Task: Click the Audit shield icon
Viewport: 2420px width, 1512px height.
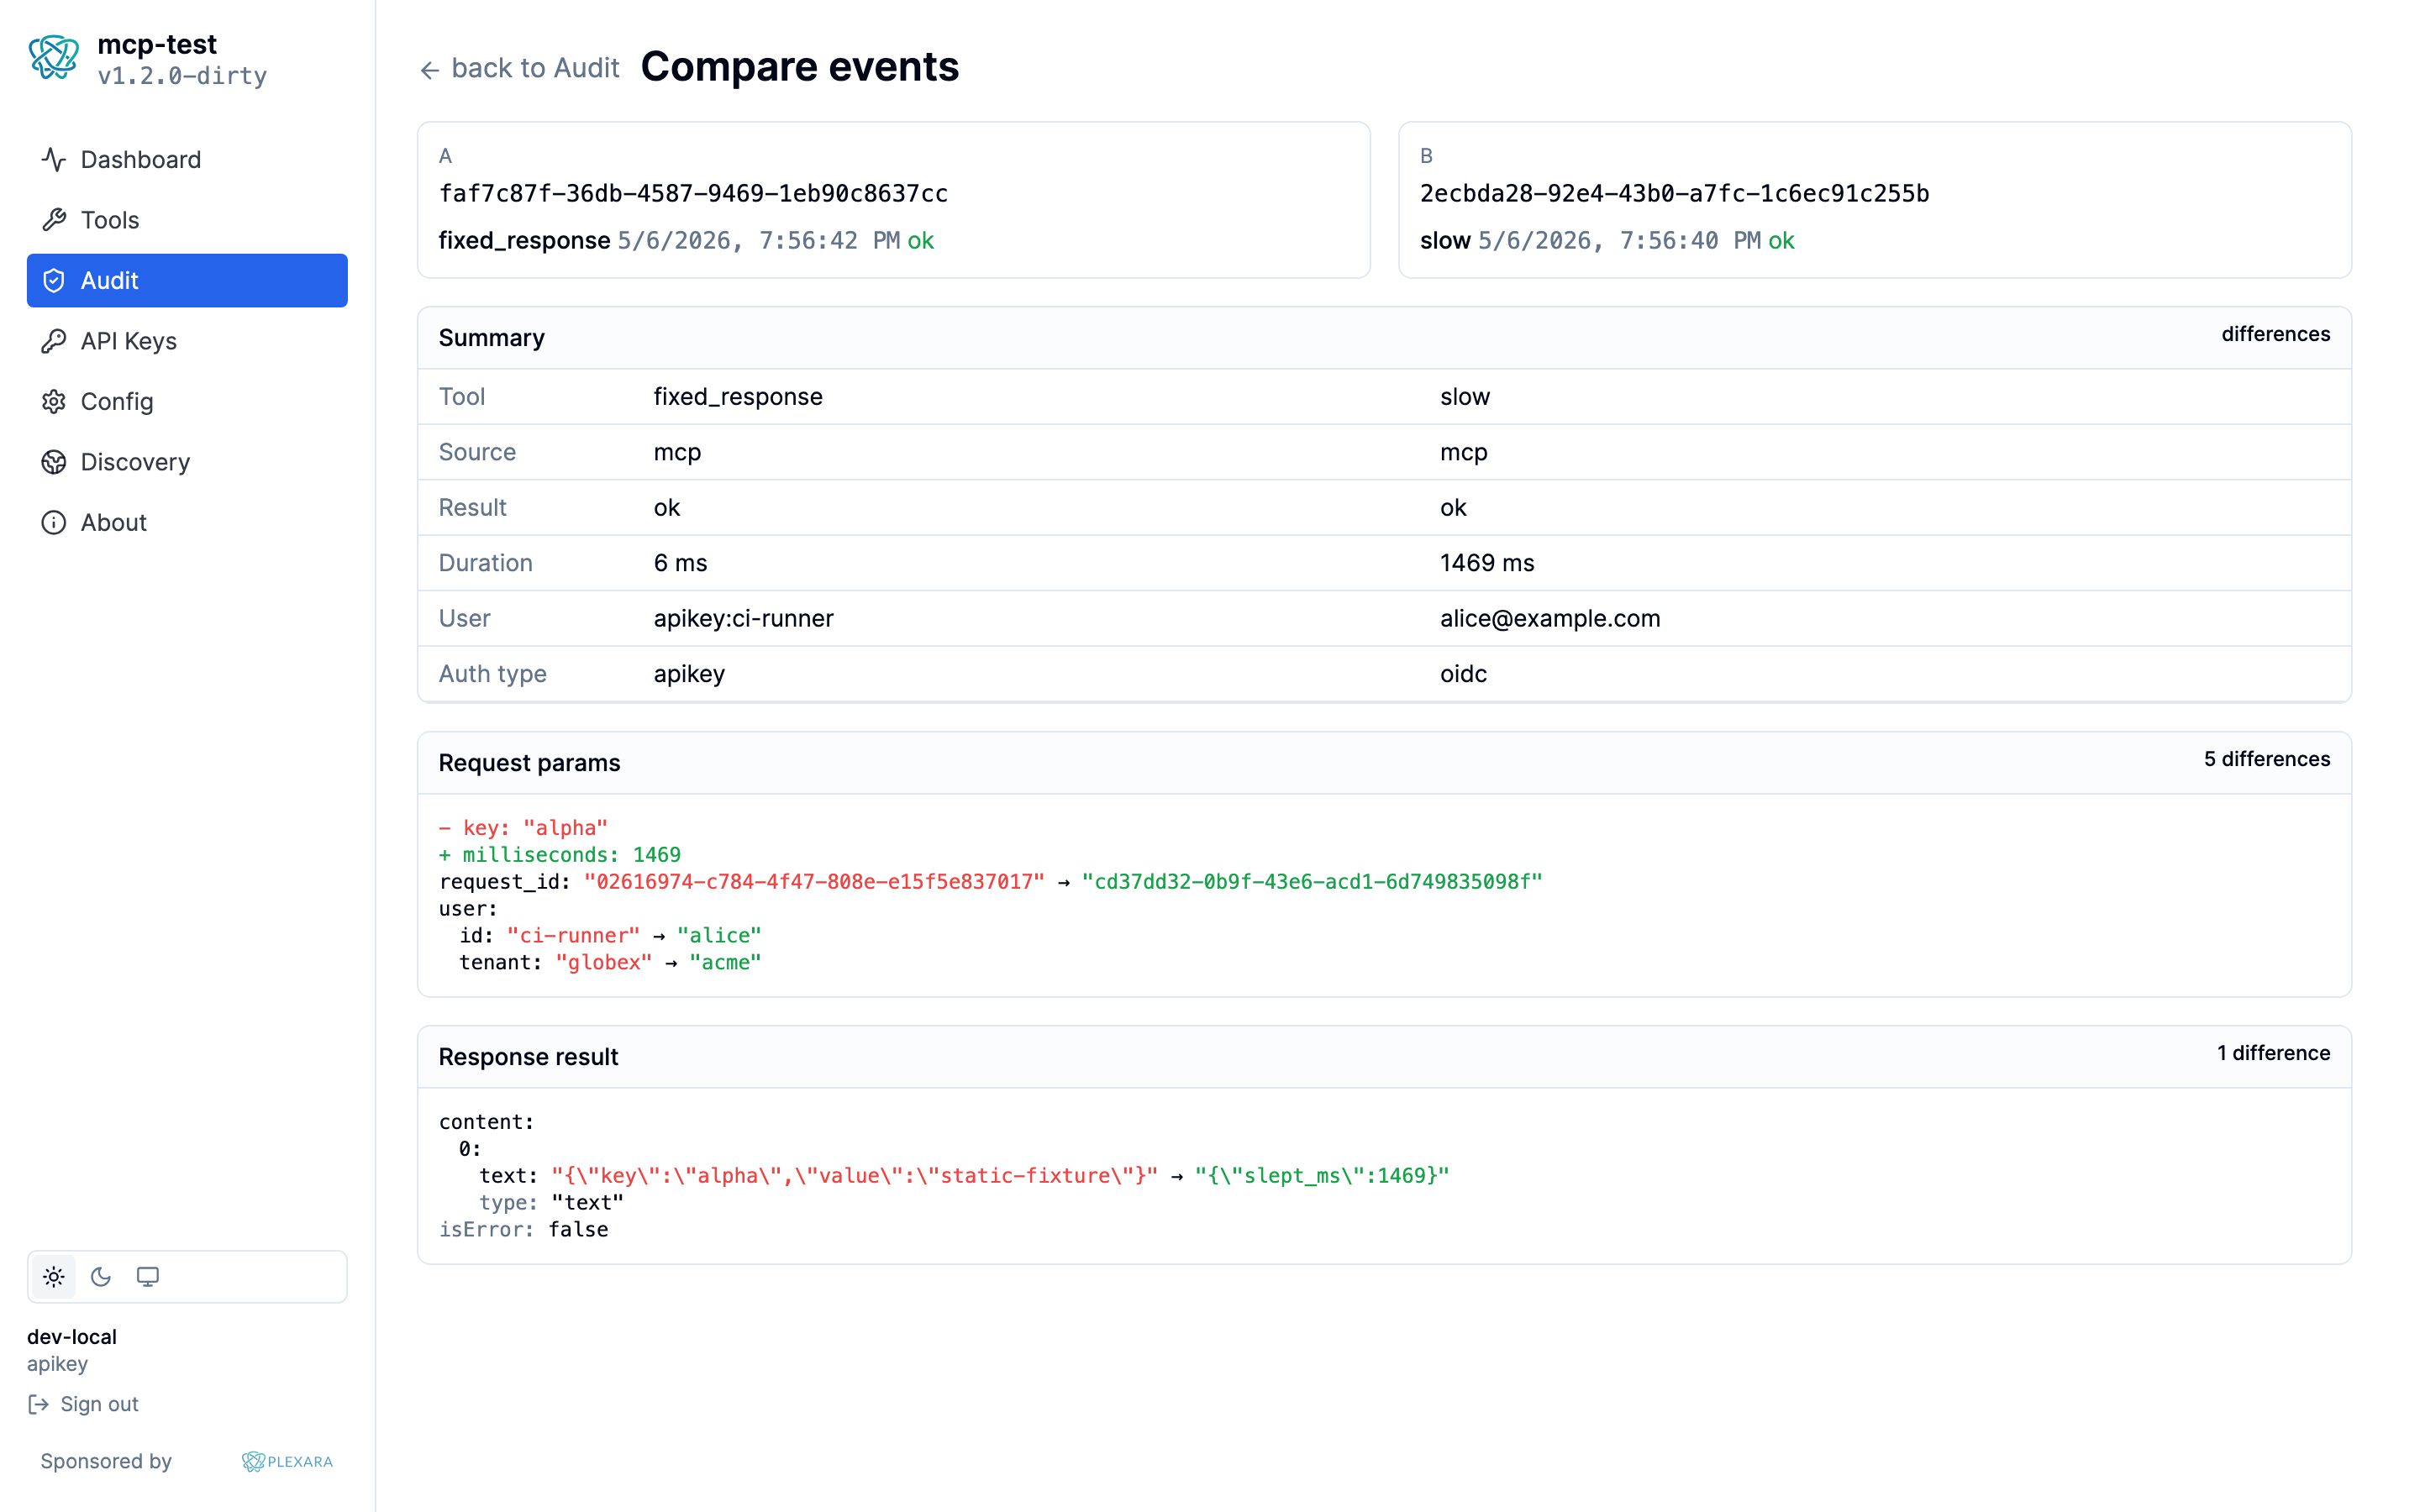Action: tap(54, 281)
